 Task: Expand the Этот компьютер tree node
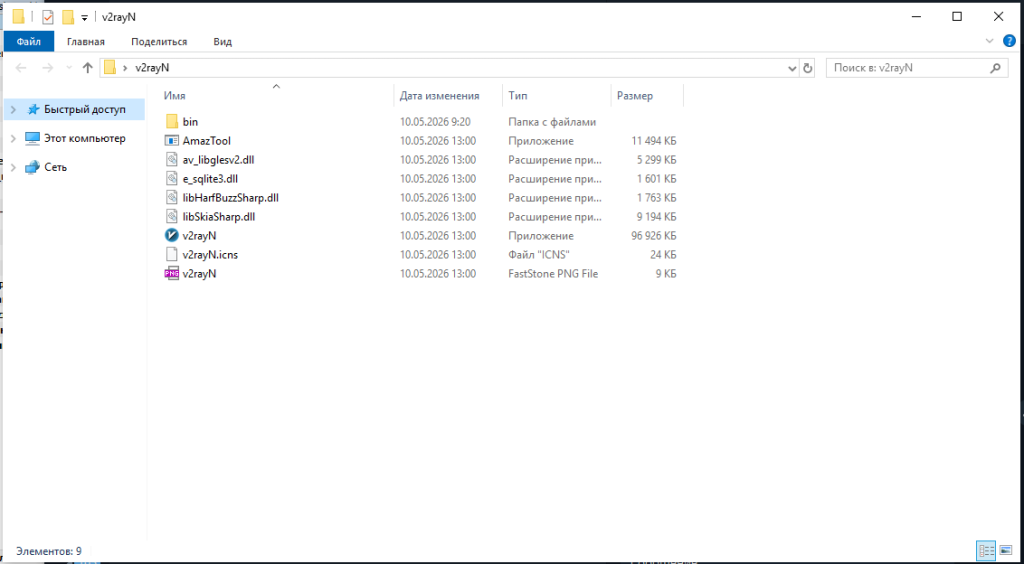(x=14, y=138)
